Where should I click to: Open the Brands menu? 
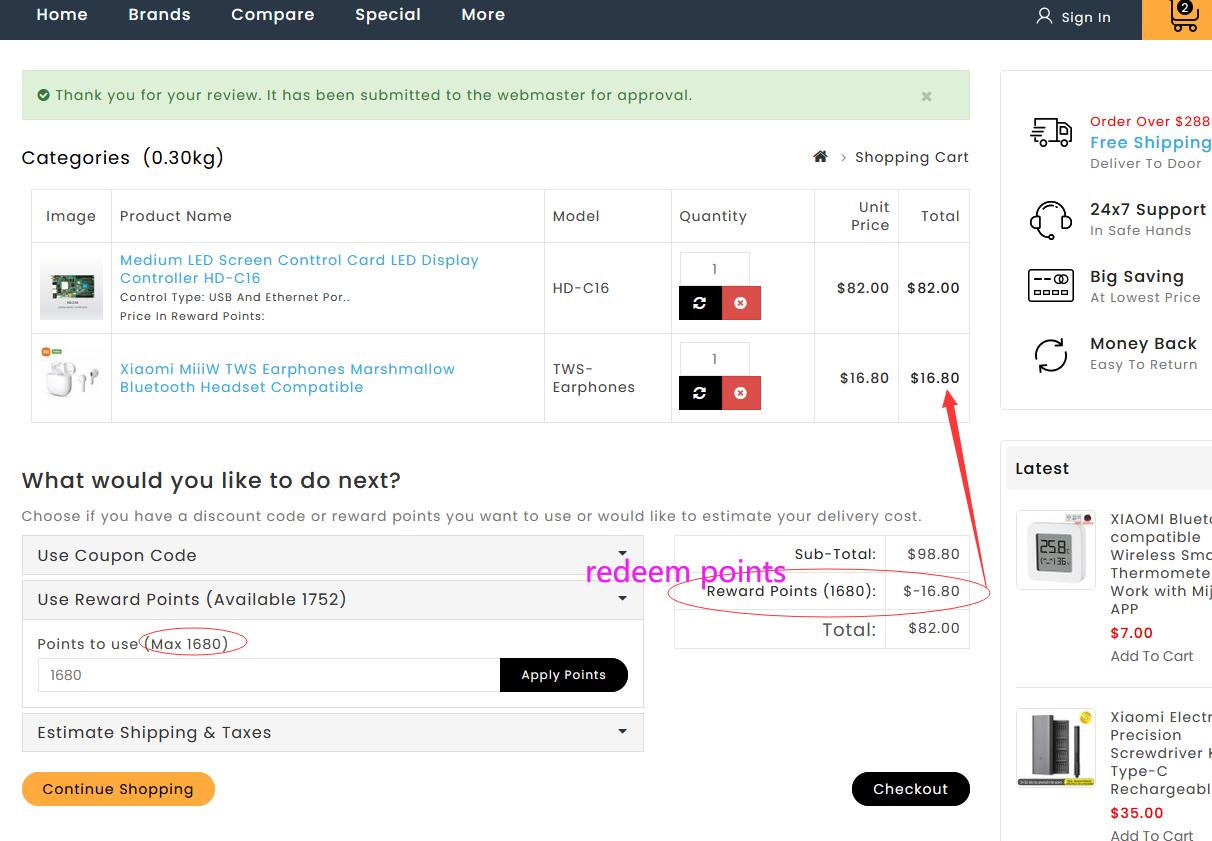coord(159,15)
